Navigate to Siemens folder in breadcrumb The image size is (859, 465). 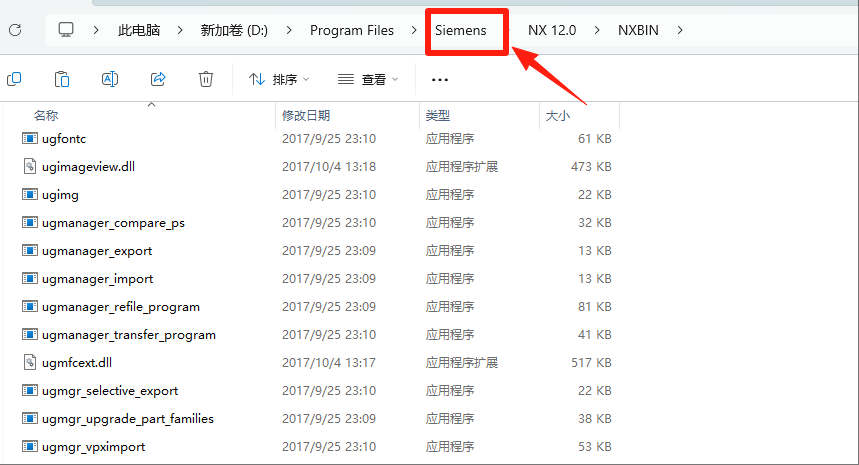coord(460,30)
